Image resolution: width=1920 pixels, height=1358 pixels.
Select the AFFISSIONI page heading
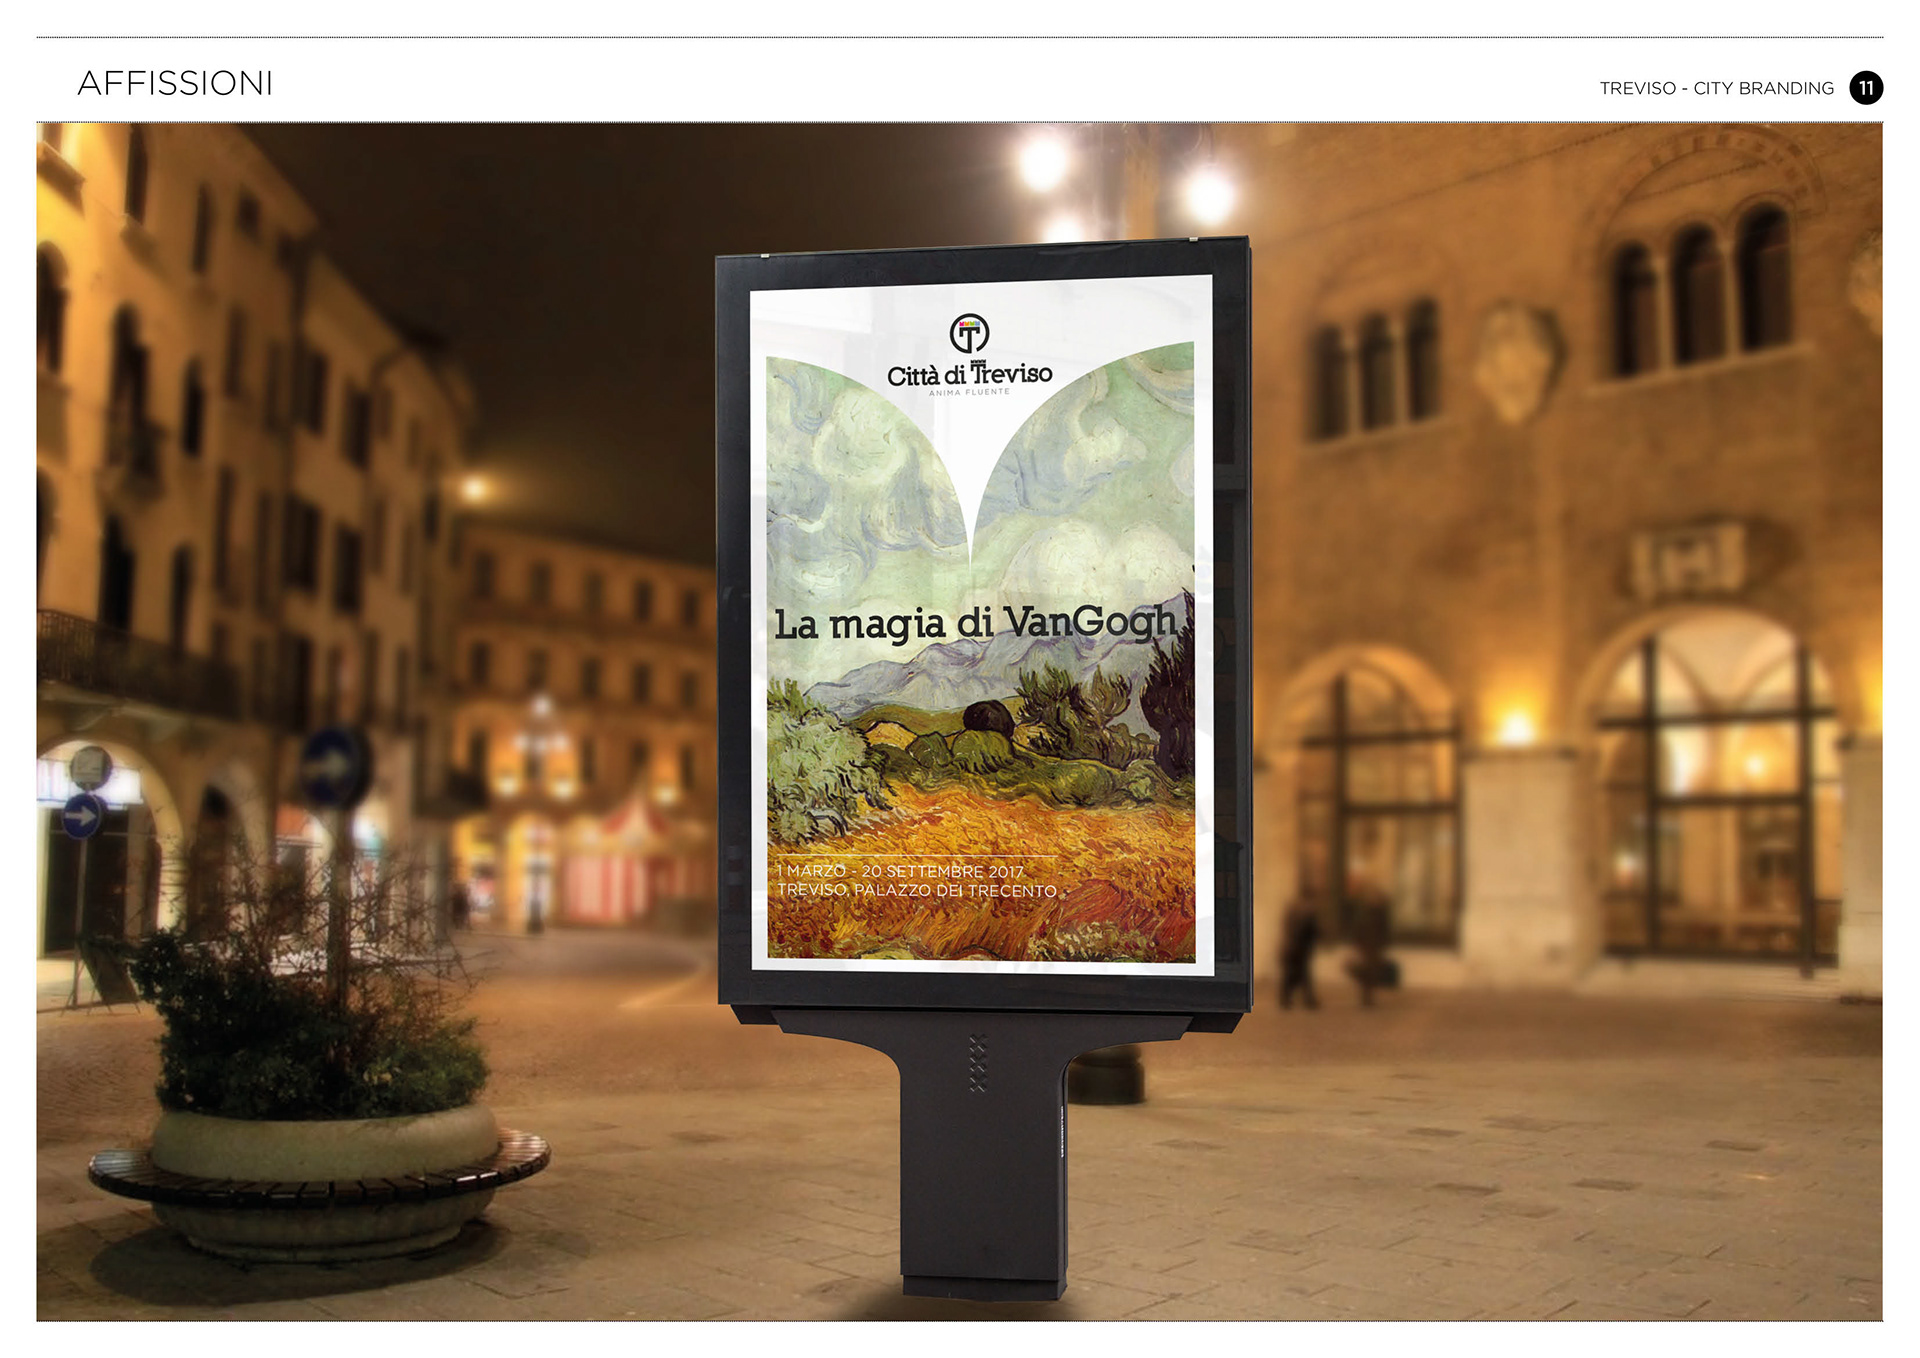coord(175,83)
